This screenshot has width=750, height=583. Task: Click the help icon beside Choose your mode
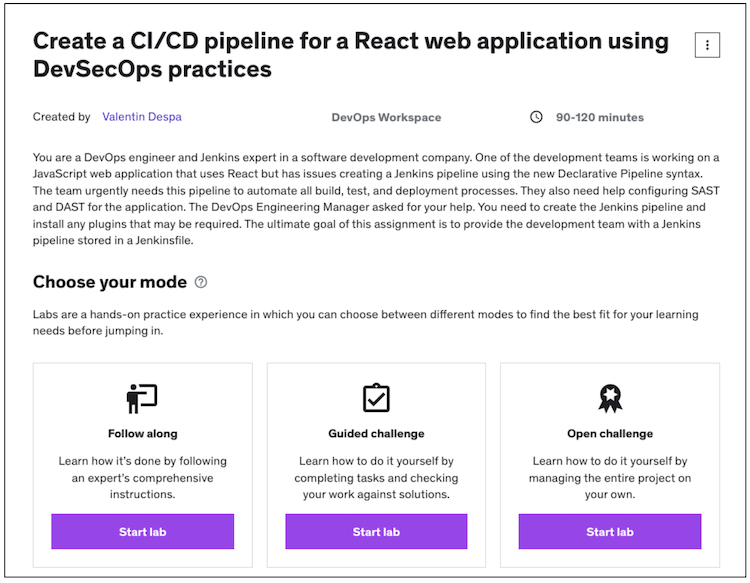click(201, 283)
